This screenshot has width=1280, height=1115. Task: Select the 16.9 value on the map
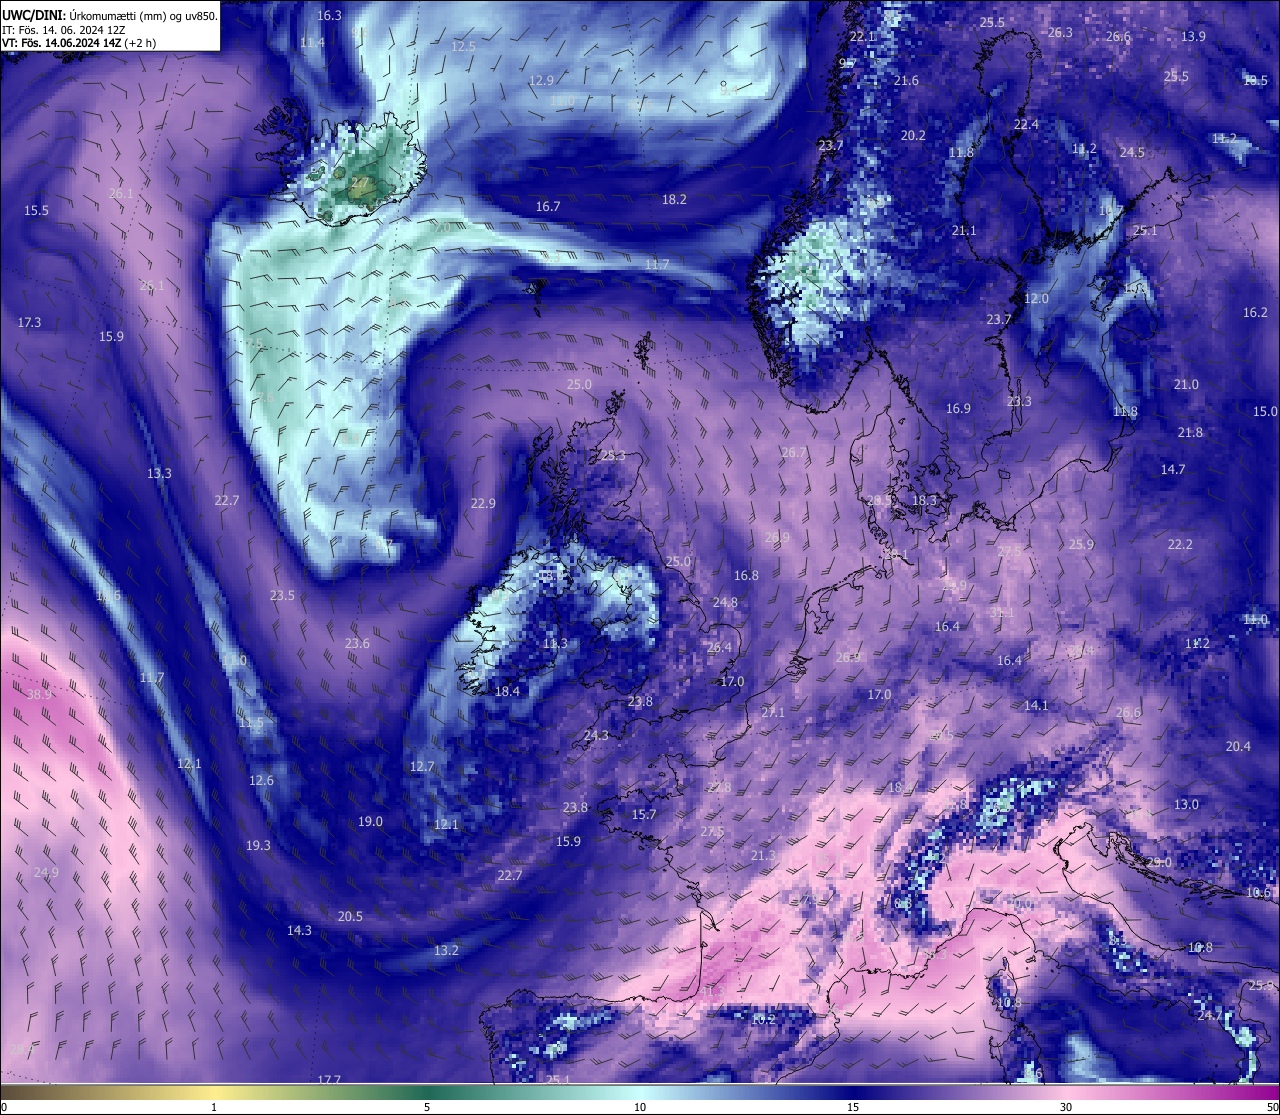point(958,409)
